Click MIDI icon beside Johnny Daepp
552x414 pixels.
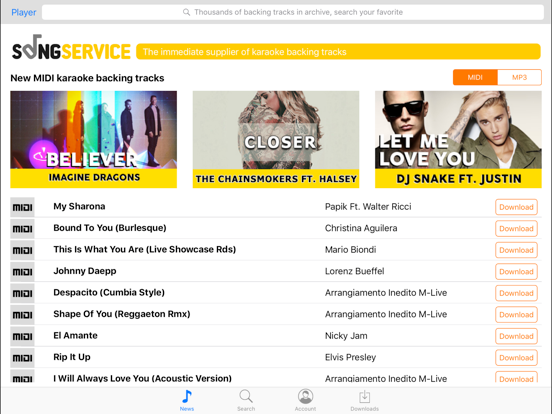[22, 271]
